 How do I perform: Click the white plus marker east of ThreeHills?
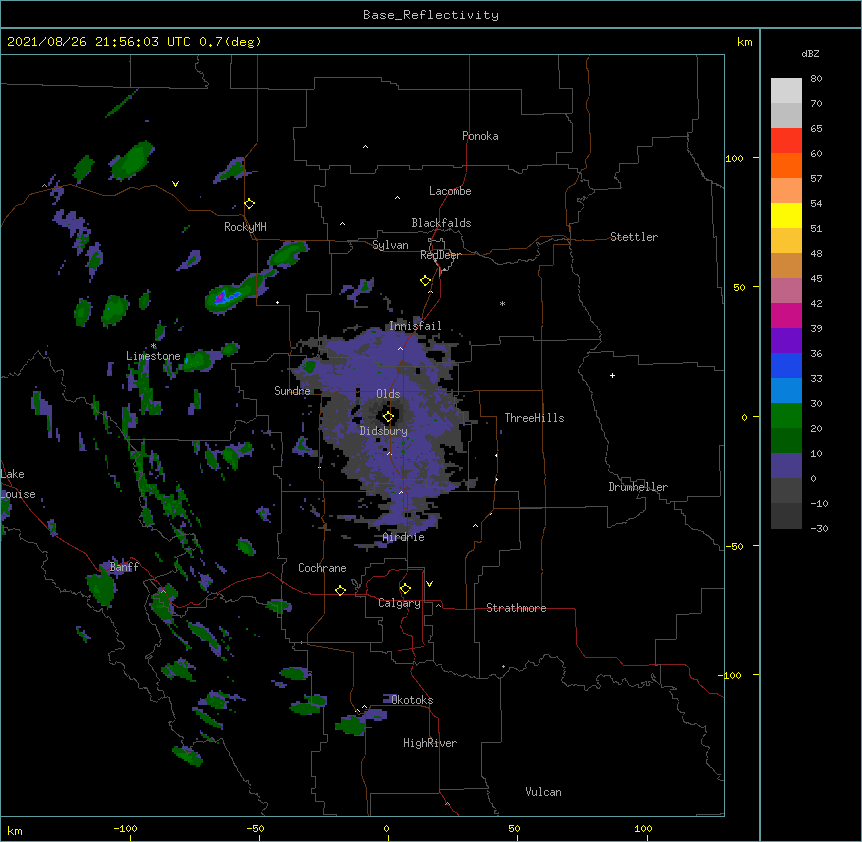tap(612, 375)
